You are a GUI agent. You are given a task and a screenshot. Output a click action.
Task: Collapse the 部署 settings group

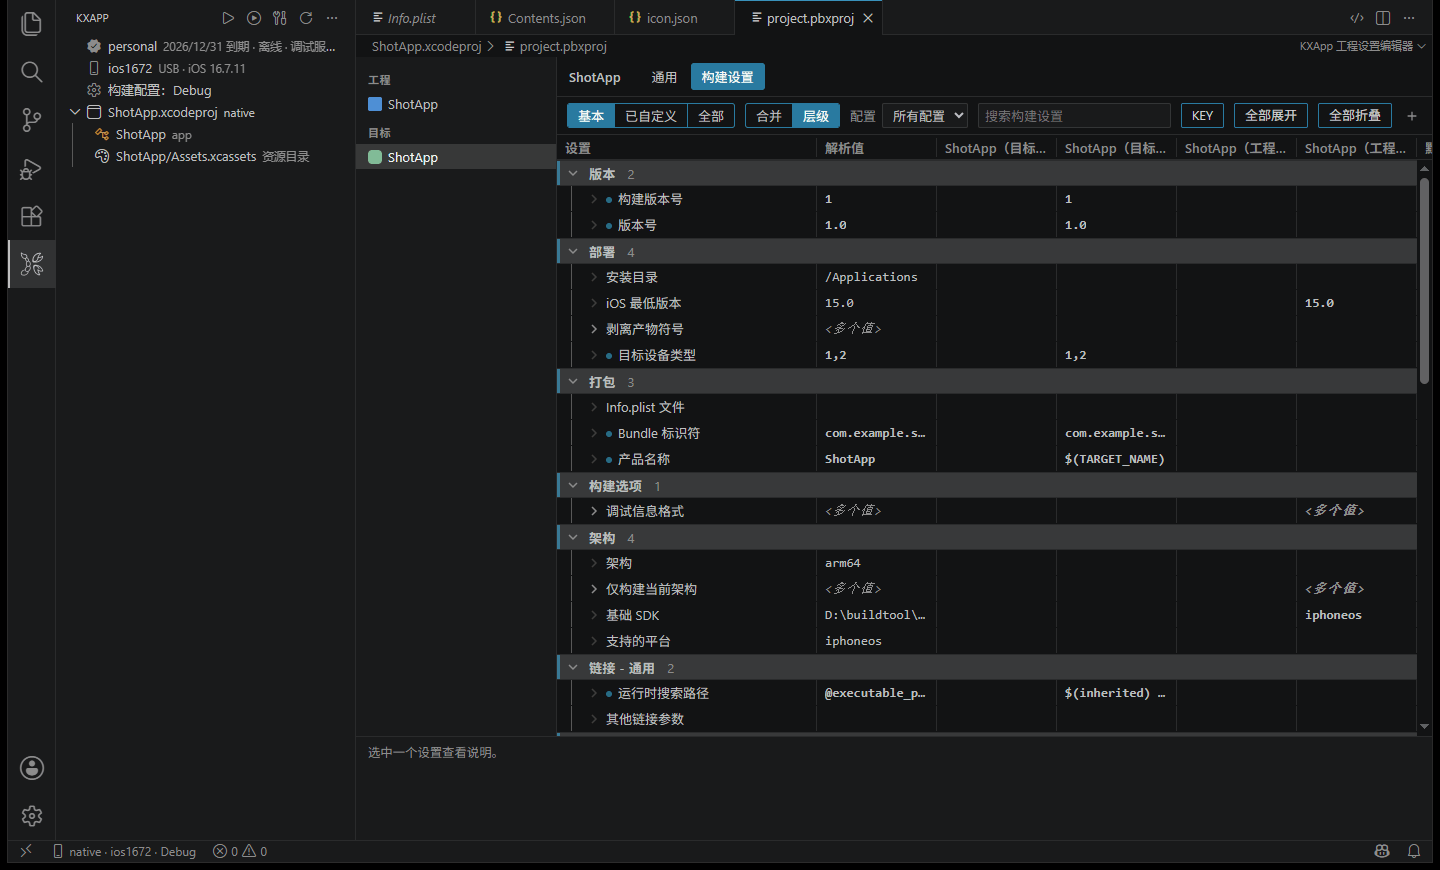[573, 252]
